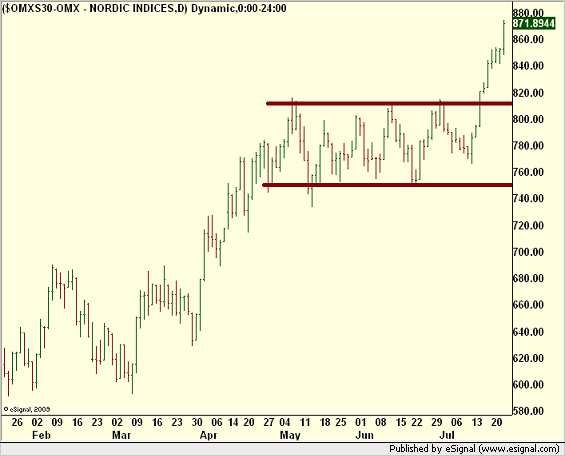Click the 'eSignal, 2009' copyright text

point(27,410)
